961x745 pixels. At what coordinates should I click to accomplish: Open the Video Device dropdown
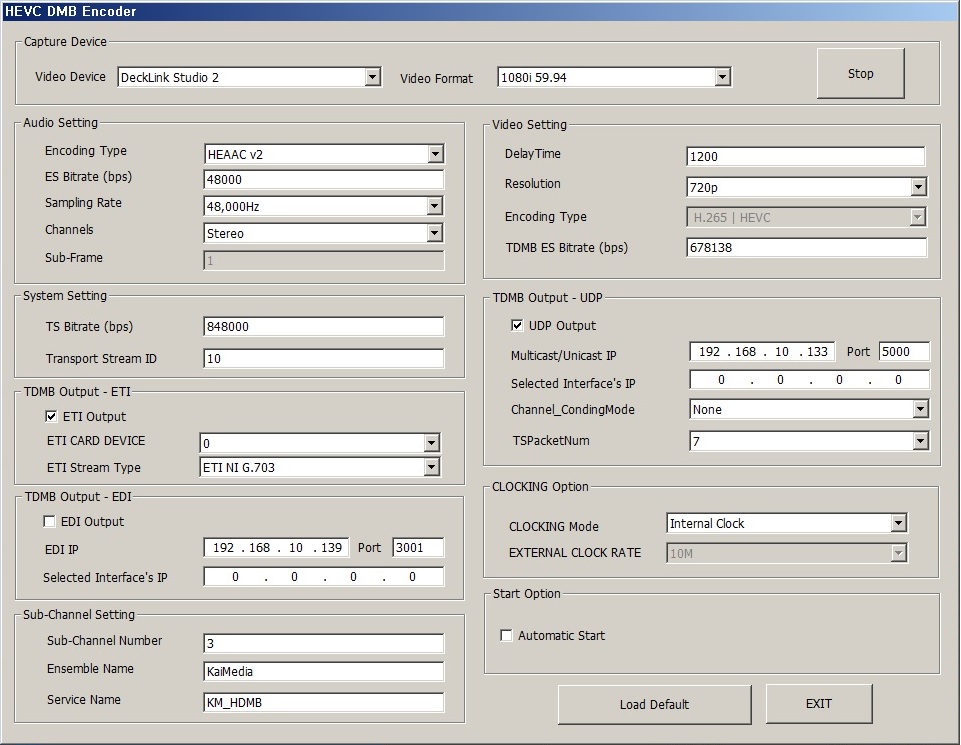point(372,77)
